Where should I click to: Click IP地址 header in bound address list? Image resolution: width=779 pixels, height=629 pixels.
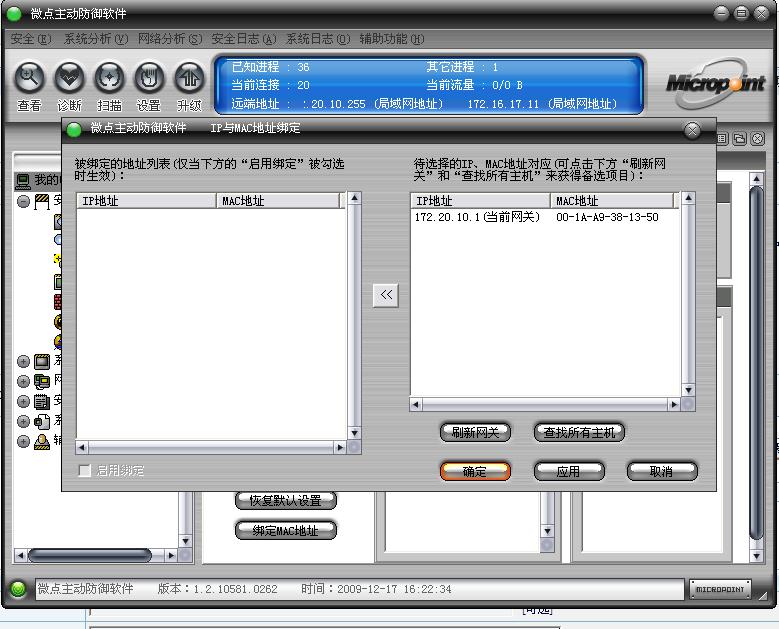(x=147, y=201)
